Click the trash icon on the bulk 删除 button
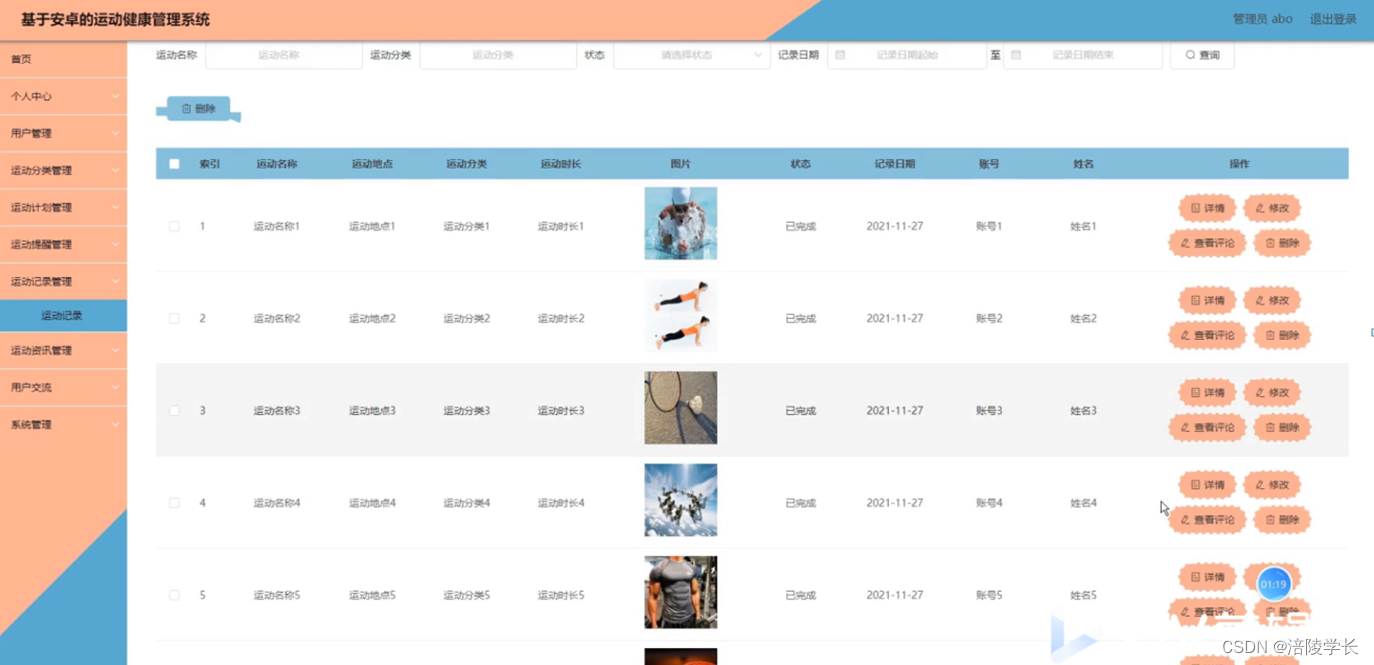This screenshot has height=665, width=1374. [x=188, y=107]
